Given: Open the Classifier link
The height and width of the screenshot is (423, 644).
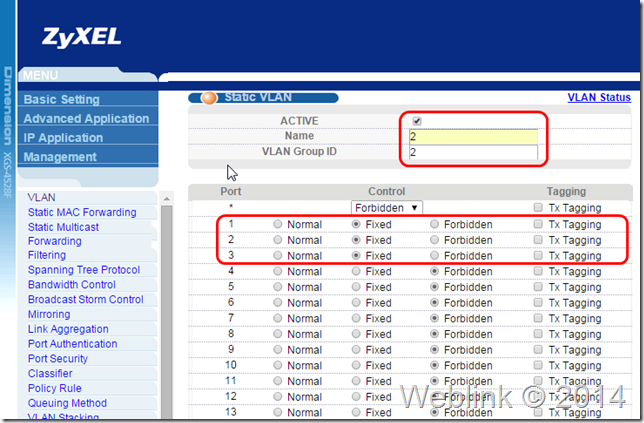Looking at the screenshot, I should 50,373.
